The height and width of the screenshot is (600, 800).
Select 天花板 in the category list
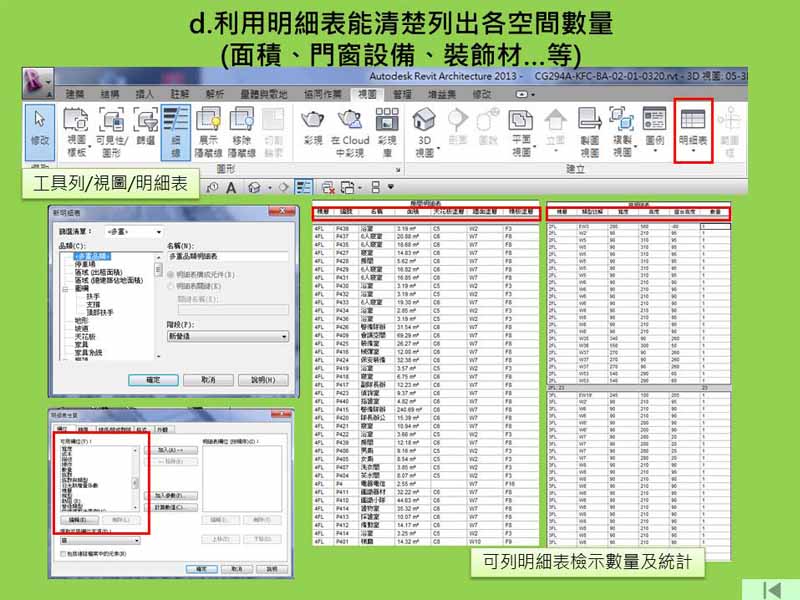tap(85, 337)
